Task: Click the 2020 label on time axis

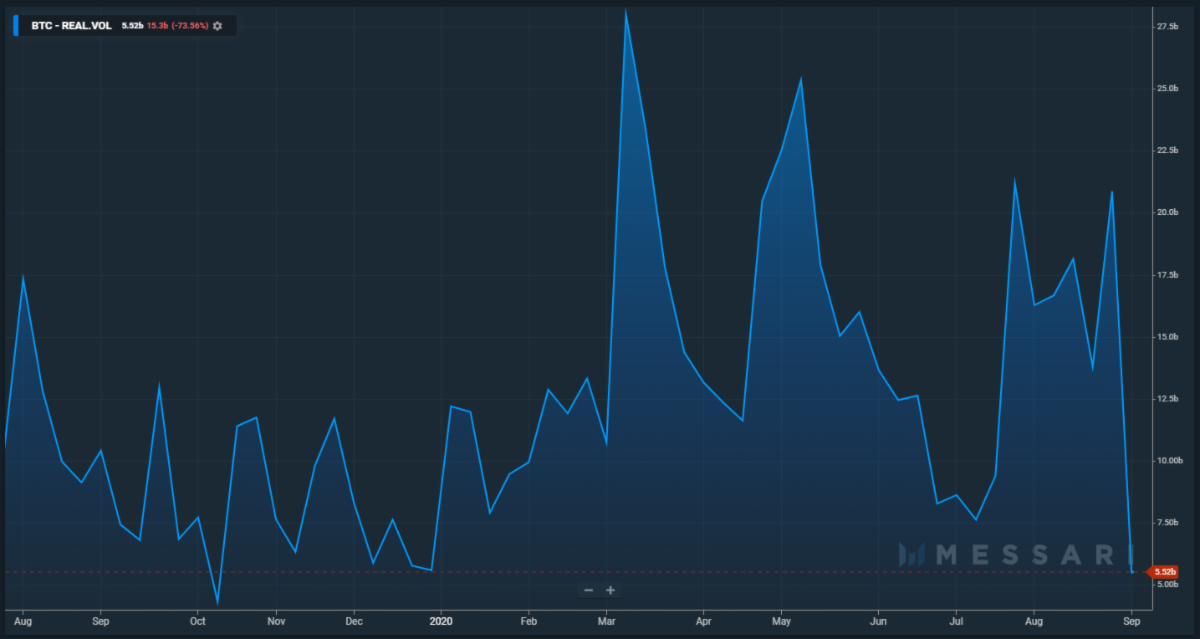Action: point(441,620)
